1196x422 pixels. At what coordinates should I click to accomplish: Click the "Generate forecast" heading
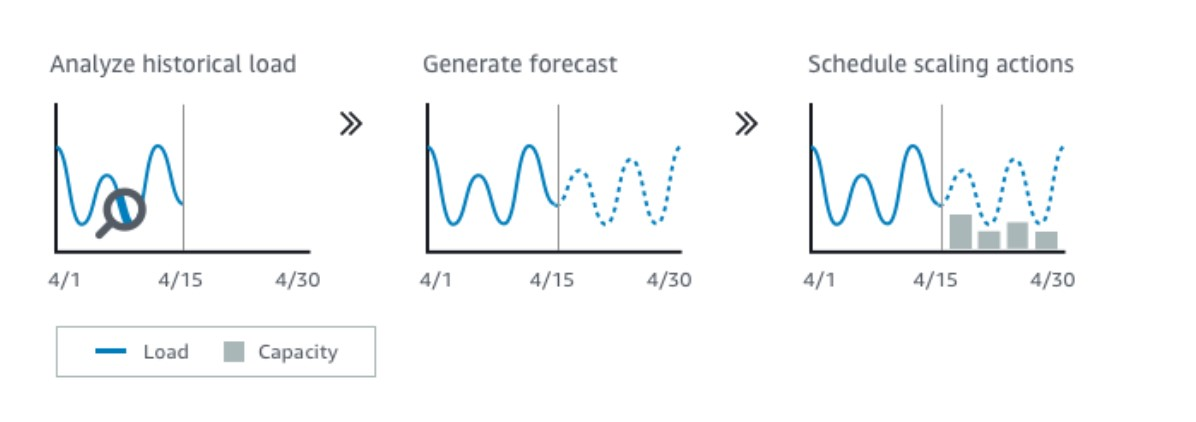point(520,65)
